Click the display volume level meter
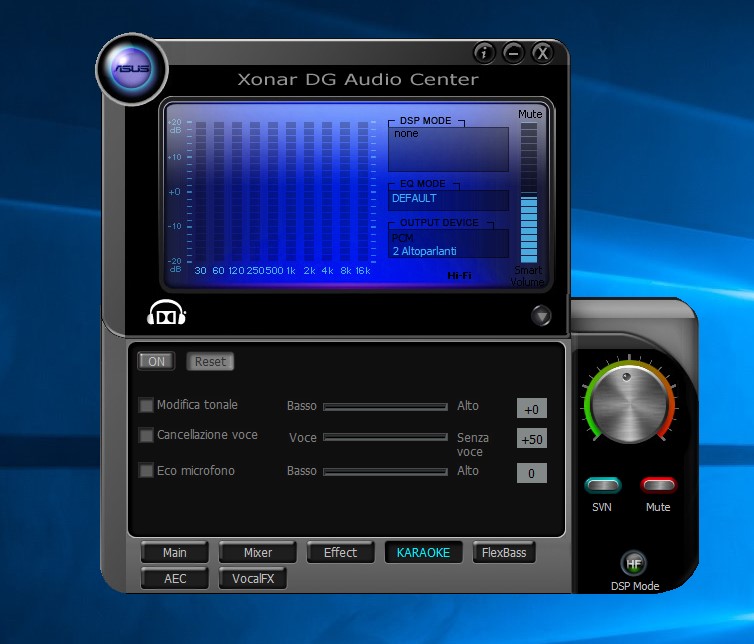The height and width of the screenshot is (644, 754). coord(529,192)
